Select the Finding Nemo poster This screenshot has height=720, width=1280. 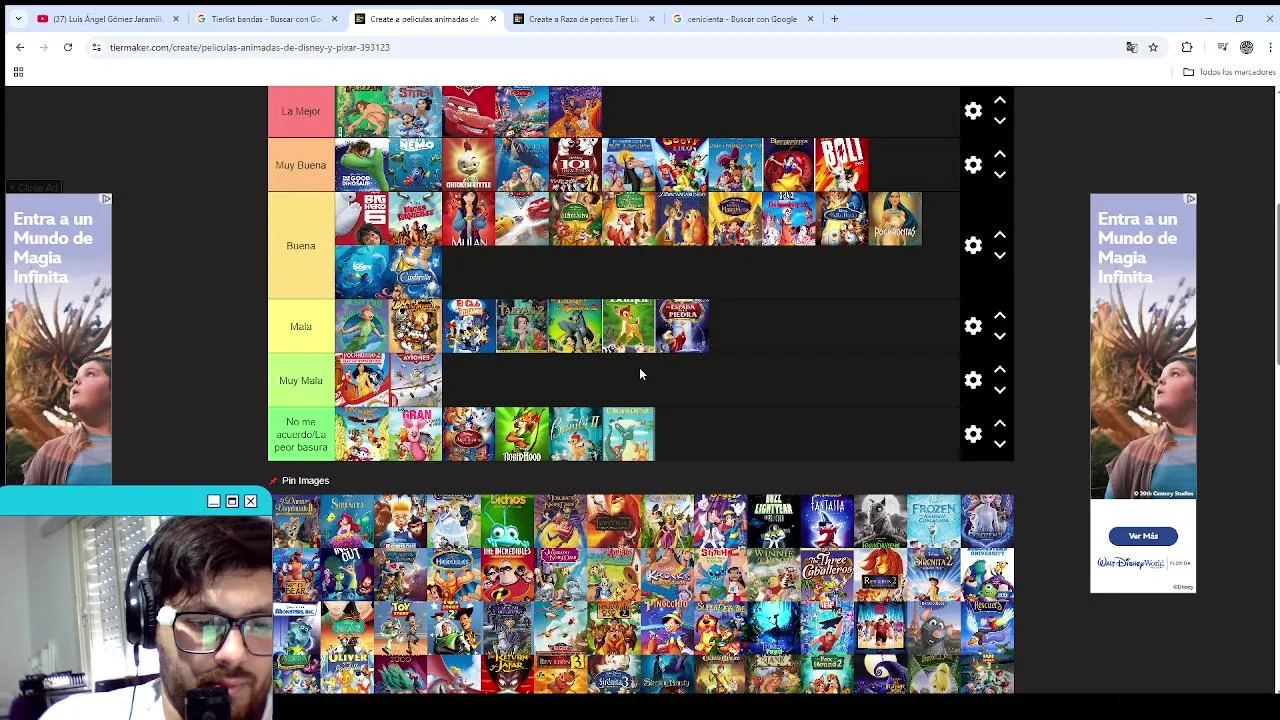coord(415,165)
